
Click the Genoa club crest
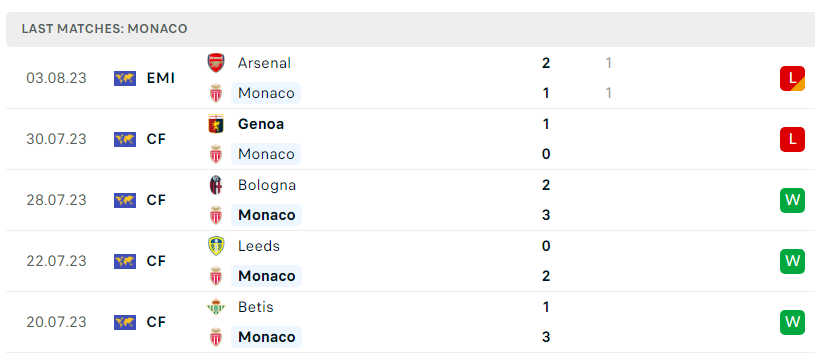[216, 124]
